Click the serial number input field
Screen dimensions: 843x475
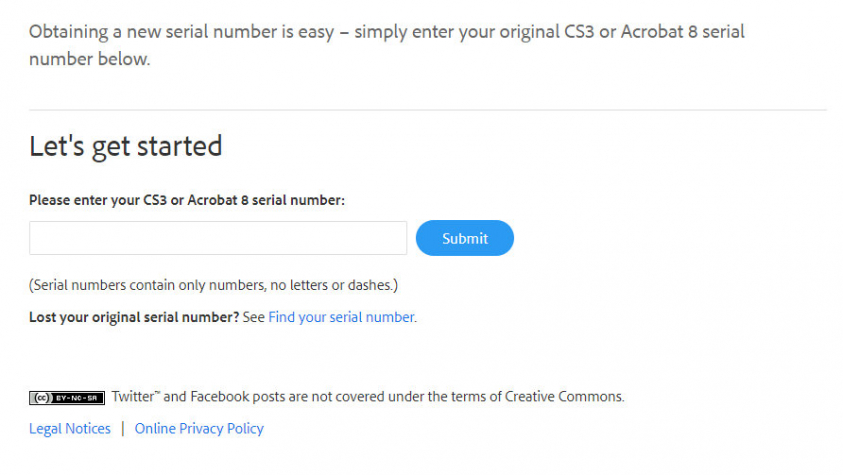[218, 238]
